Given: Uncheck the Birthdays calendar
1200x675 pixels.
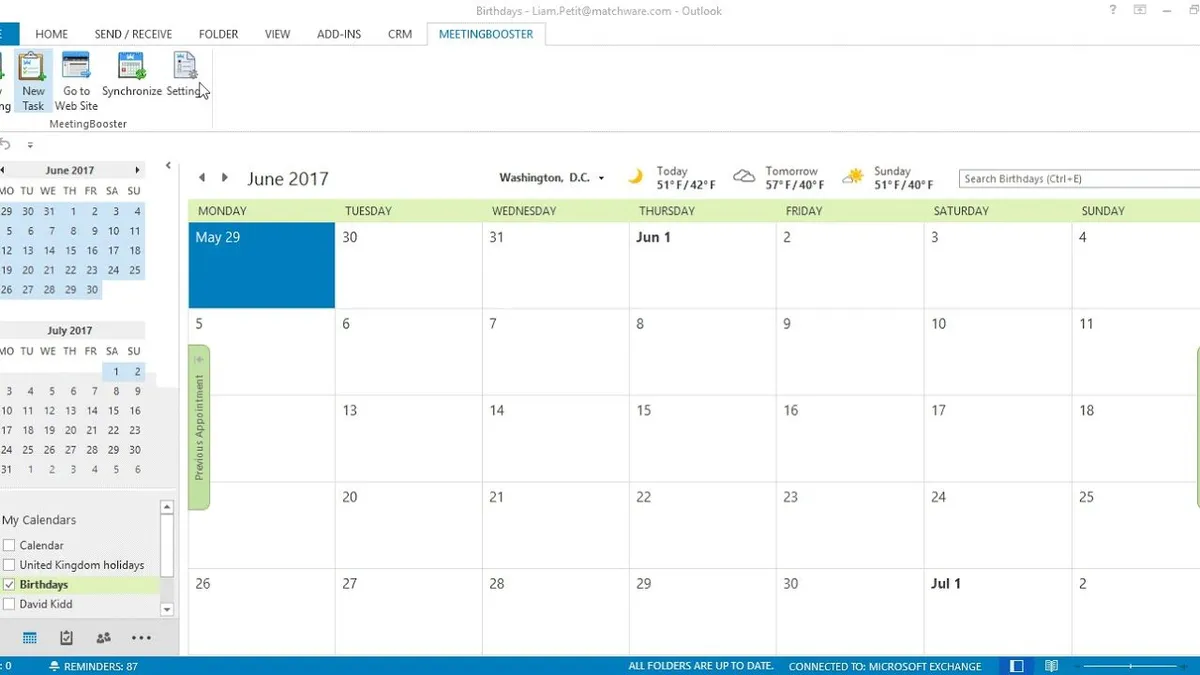Looking at the screenshot, I should [9, 584].
